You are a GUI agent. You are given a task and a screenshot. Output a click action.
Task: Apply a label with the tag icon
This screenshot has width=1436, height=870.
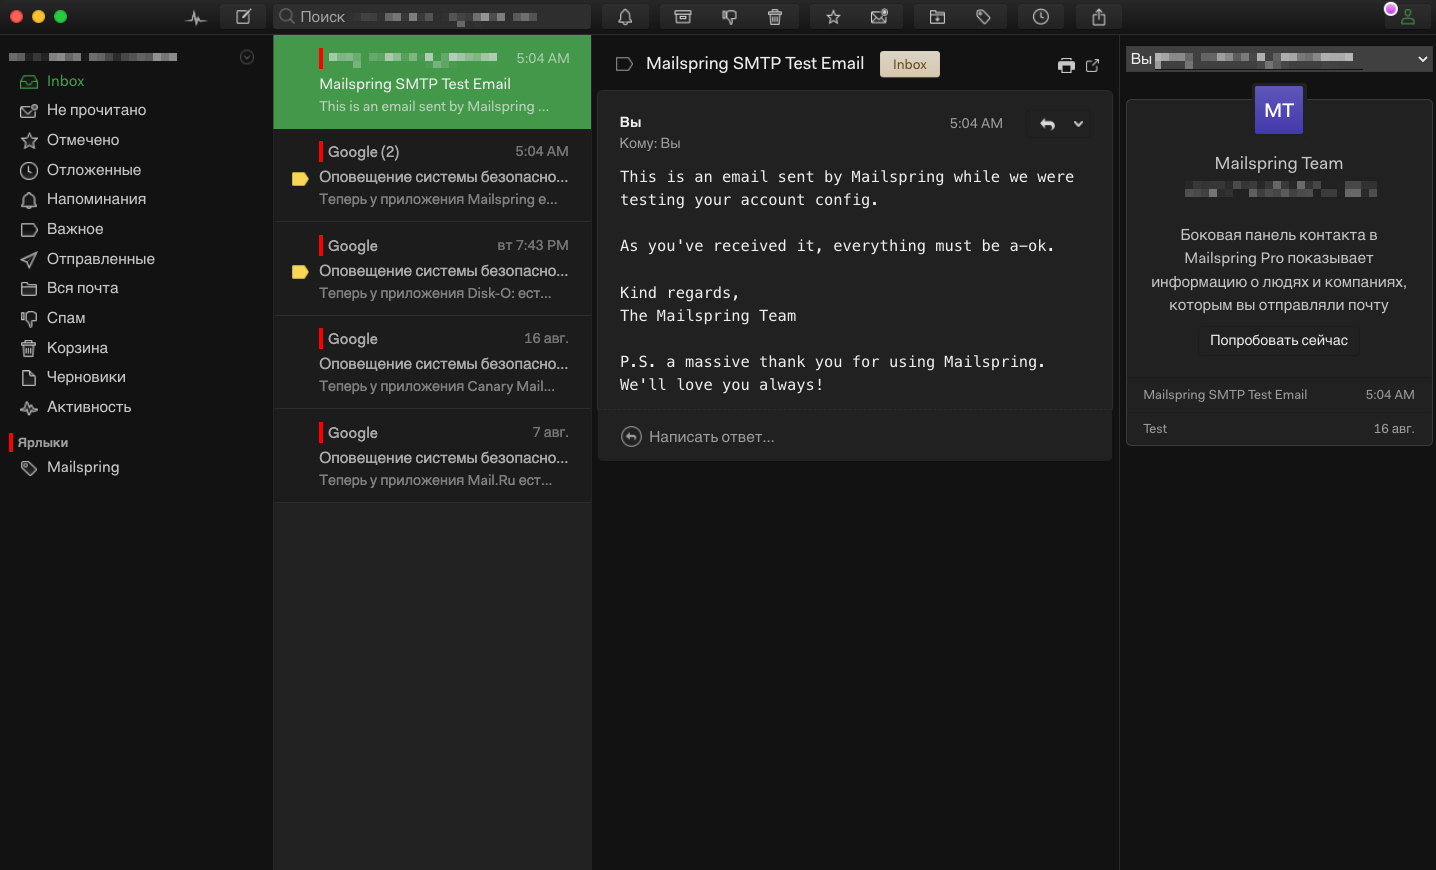983,17
